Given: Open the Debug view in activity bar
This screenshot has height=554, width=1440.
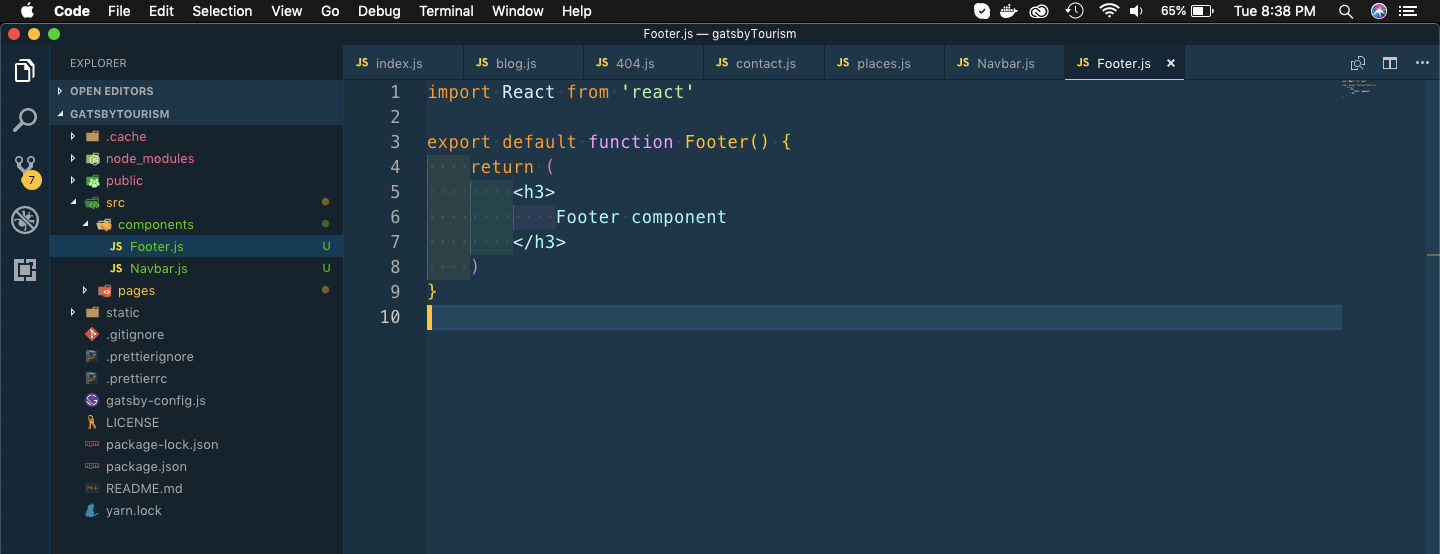Looking at the screenshot, I should click(x=25, y=220).
